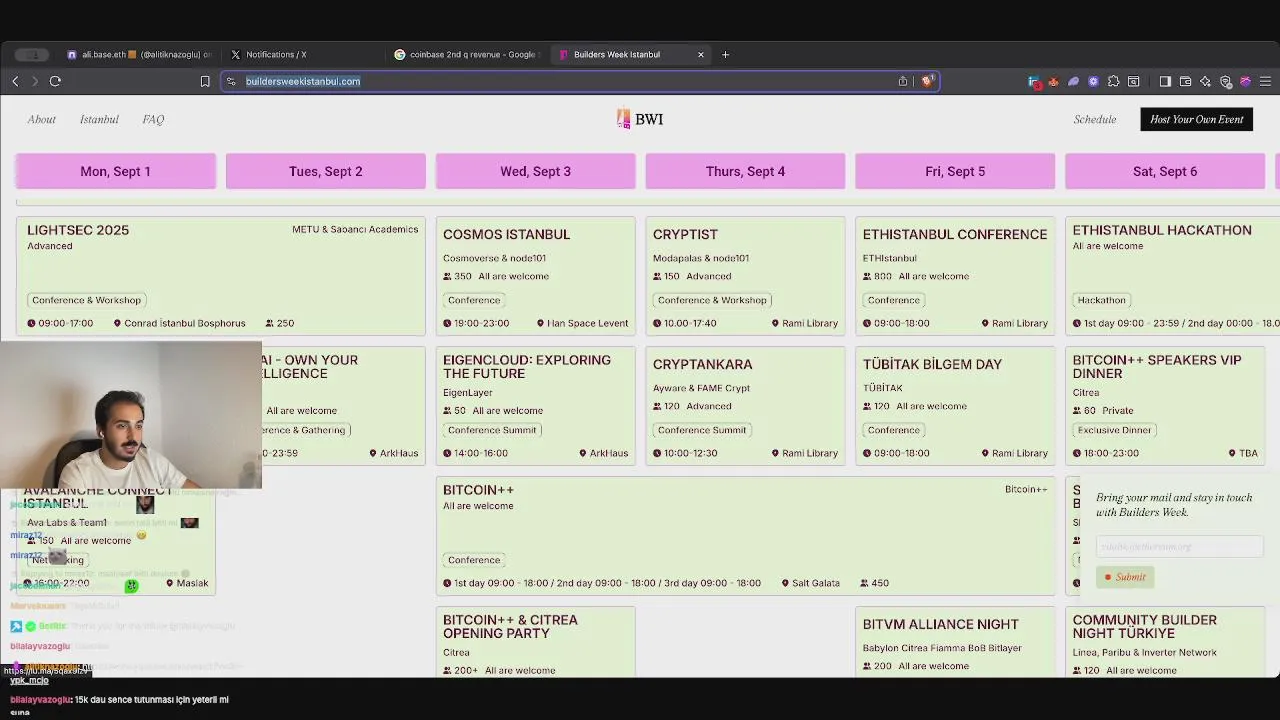The width and height of the screenshot is (1280, 720).
Task: Click the streamer webcam overlay
Action: click(x=131, y=414)
